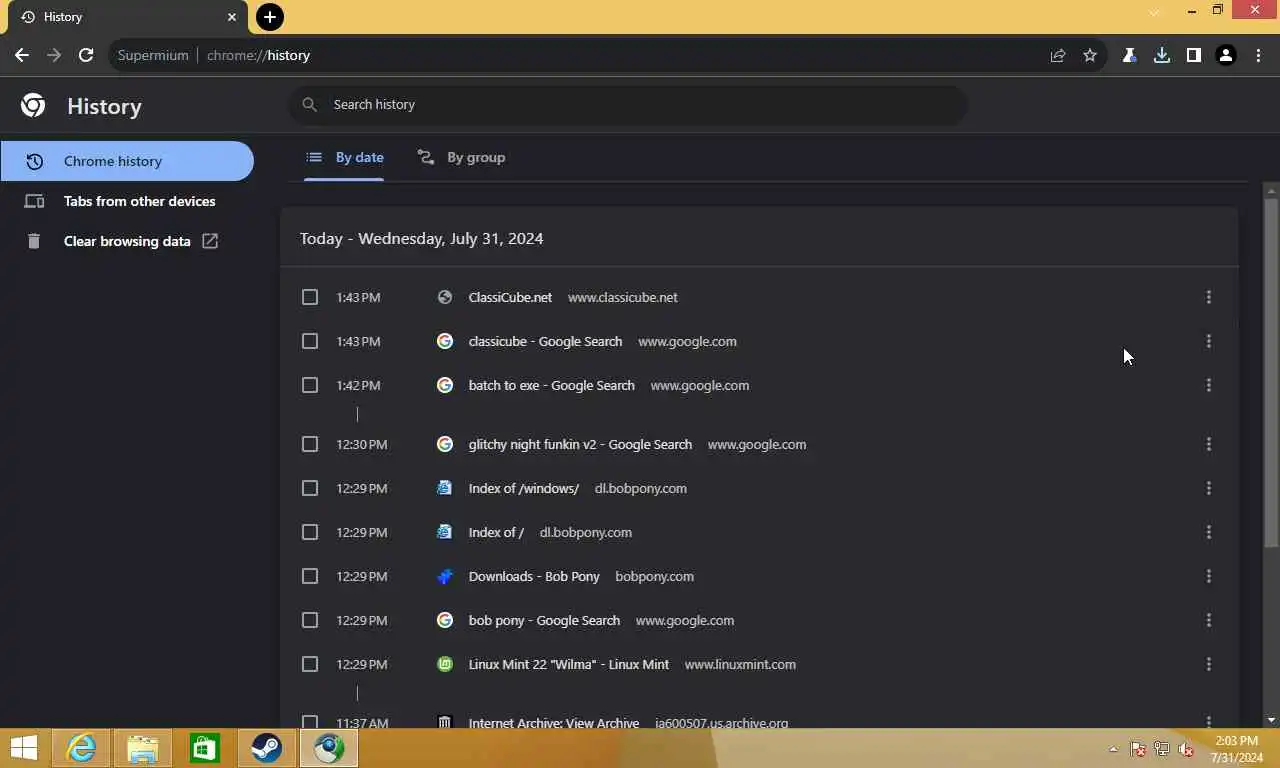Image resolution: width=1280 pixels, height=768 pixels.
Task: Switch to the By group tab
Action: pos(461,157)
